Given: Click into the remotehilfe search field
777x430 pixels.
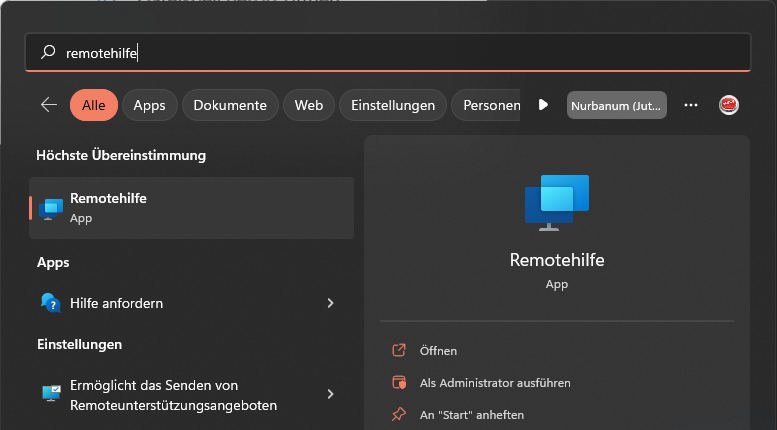Looking at the screenshot, I should (400, 53).
